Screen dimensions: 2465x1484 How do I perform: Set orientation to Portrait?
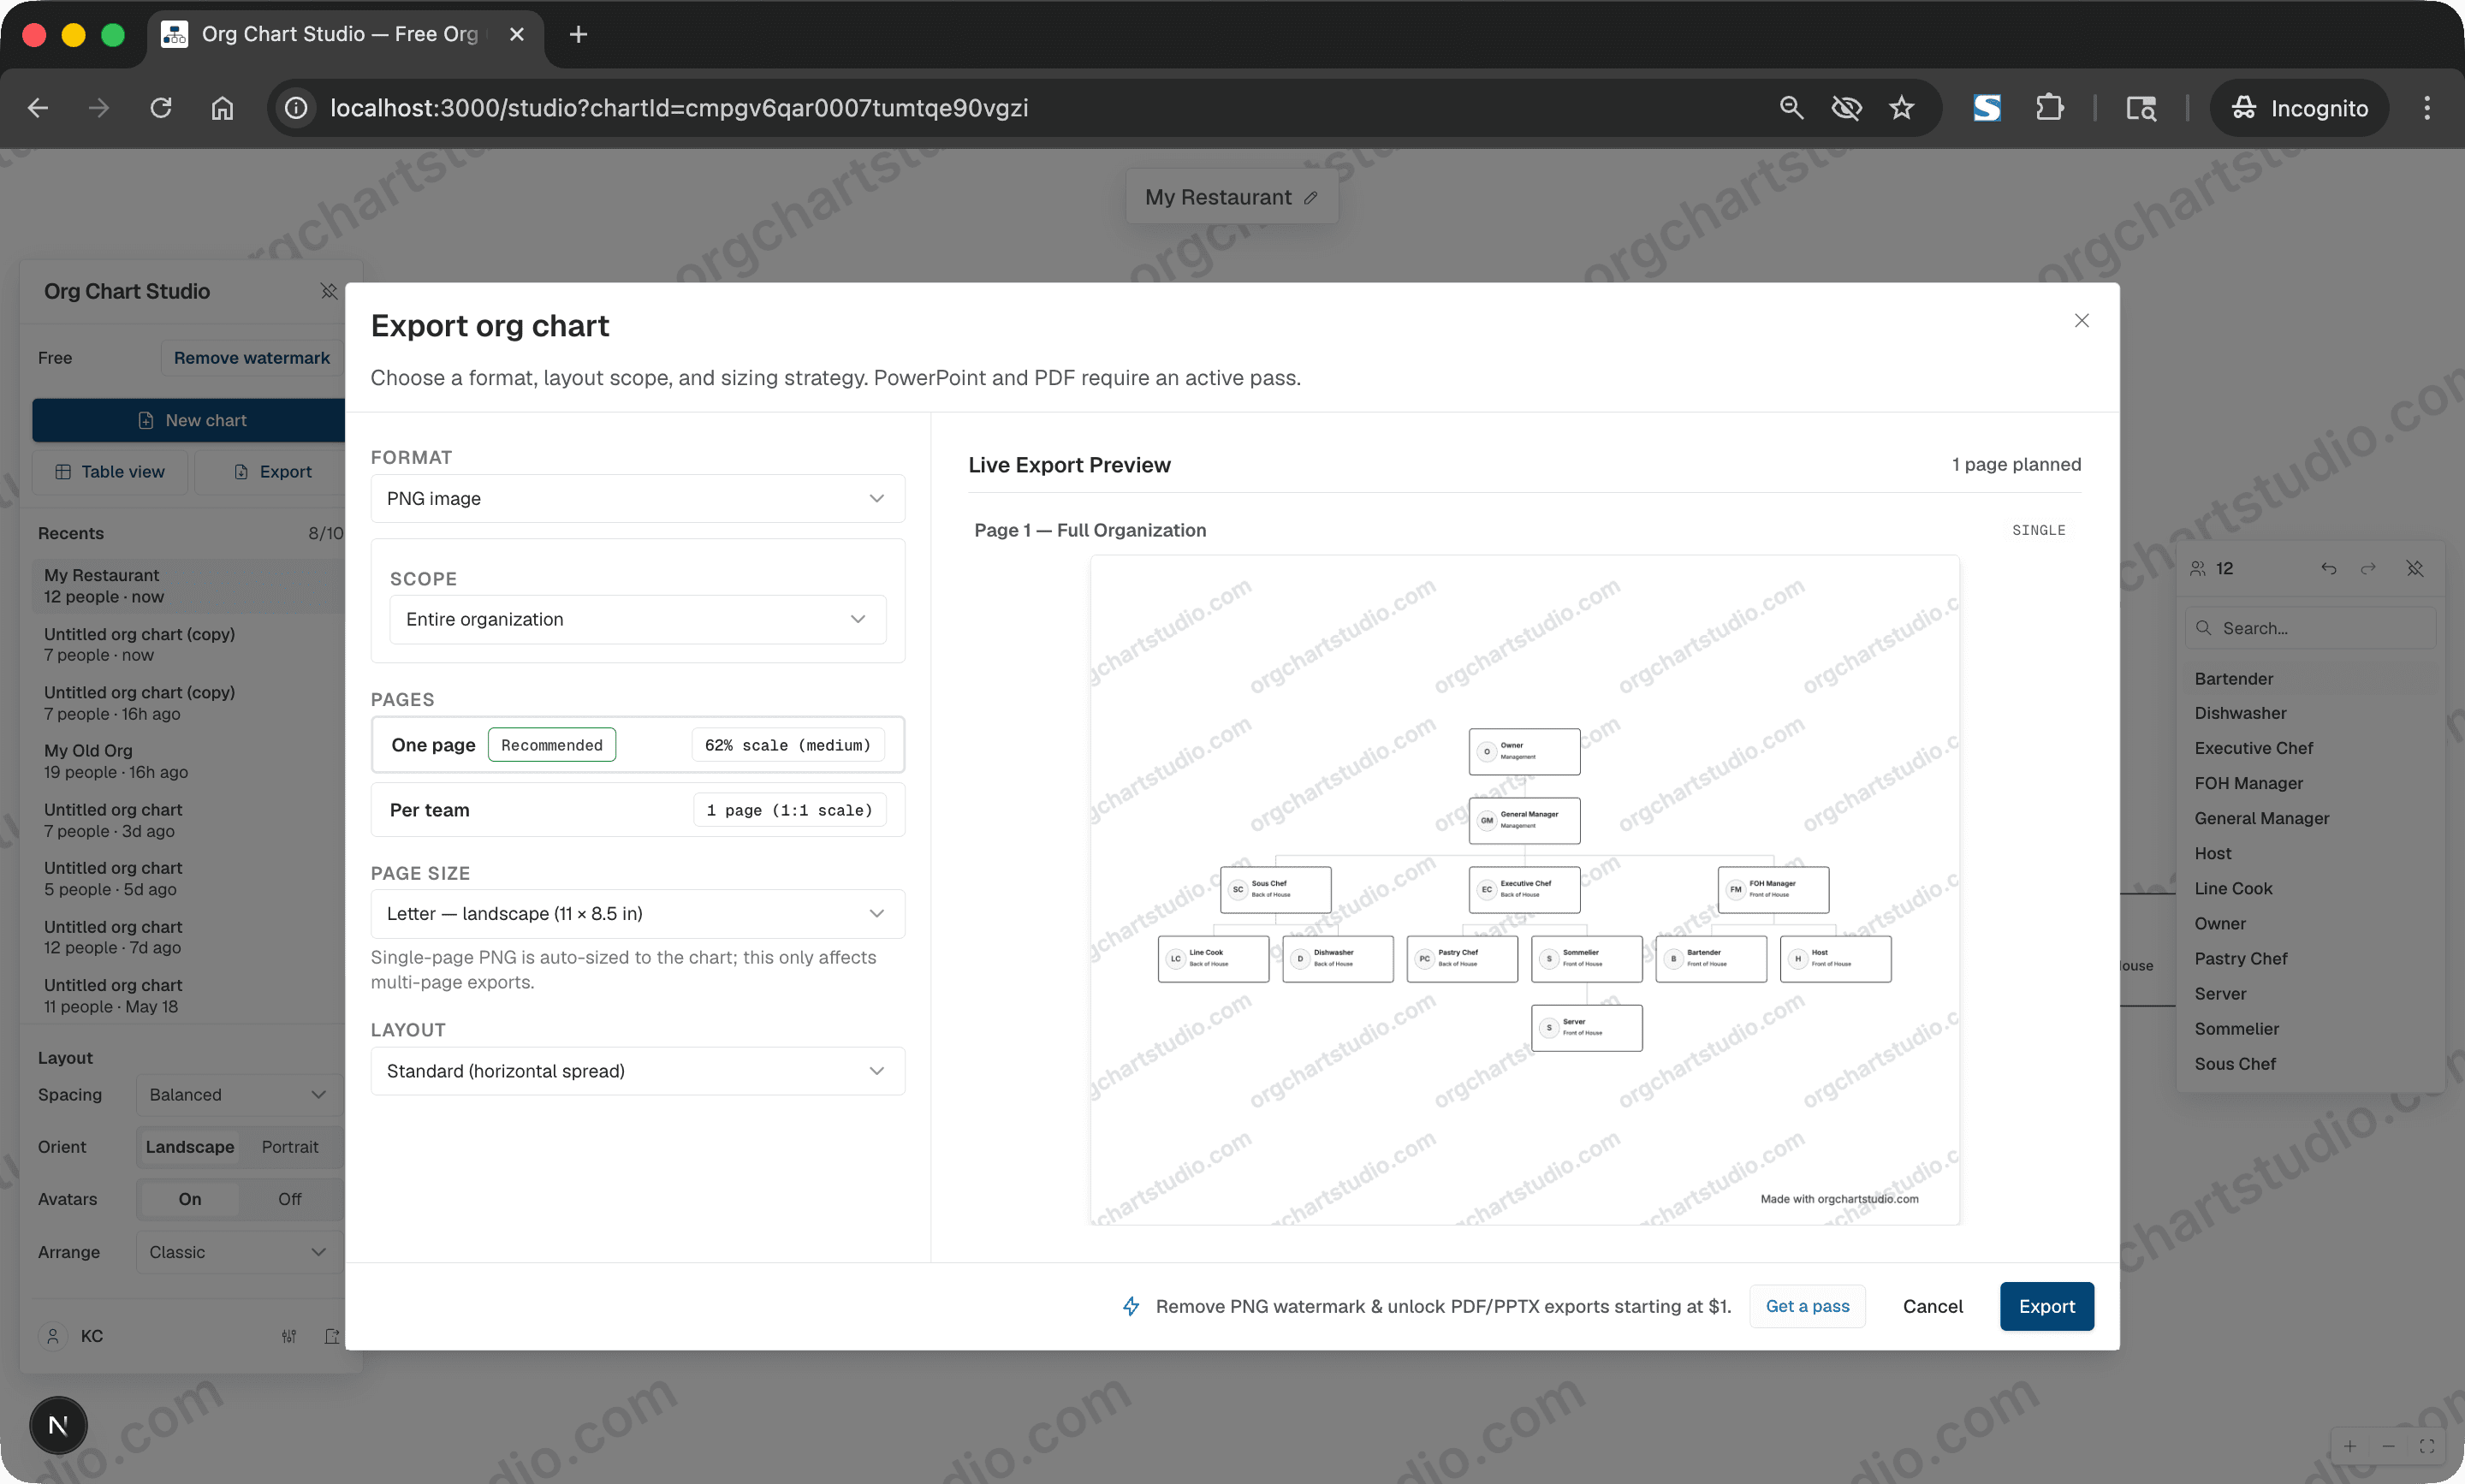[x=290, y=1147]
